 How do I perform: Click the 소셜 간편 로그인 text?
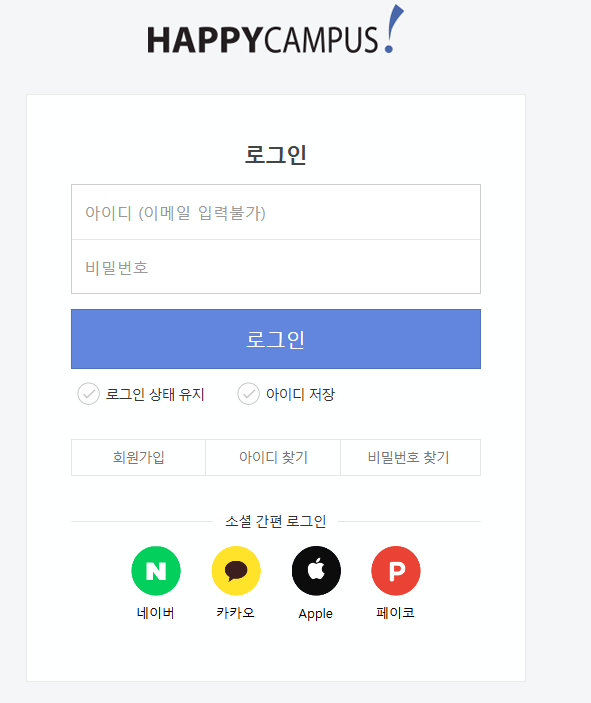click(275, 521)
